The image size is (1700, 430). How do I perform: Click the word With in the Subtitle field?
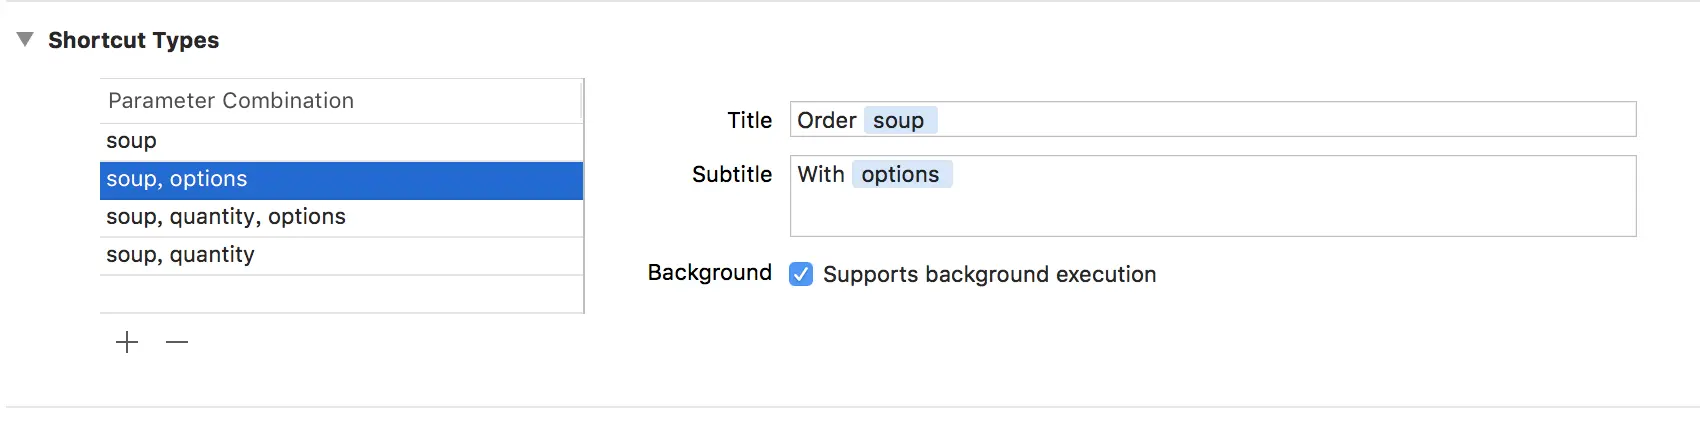pos(821,175)
